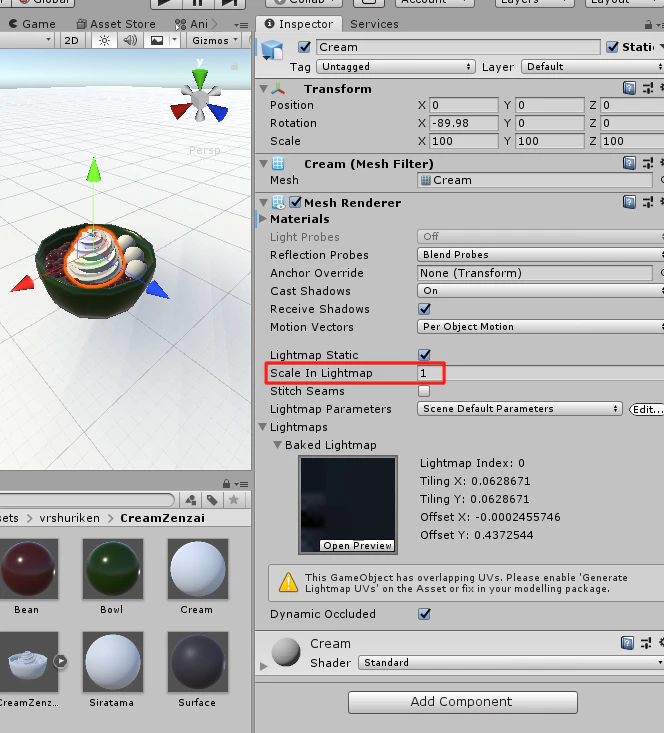Click Open Preview on the lightmap
Image resolution: width=664 pixels, height=733 pixels.
[357, 546]
